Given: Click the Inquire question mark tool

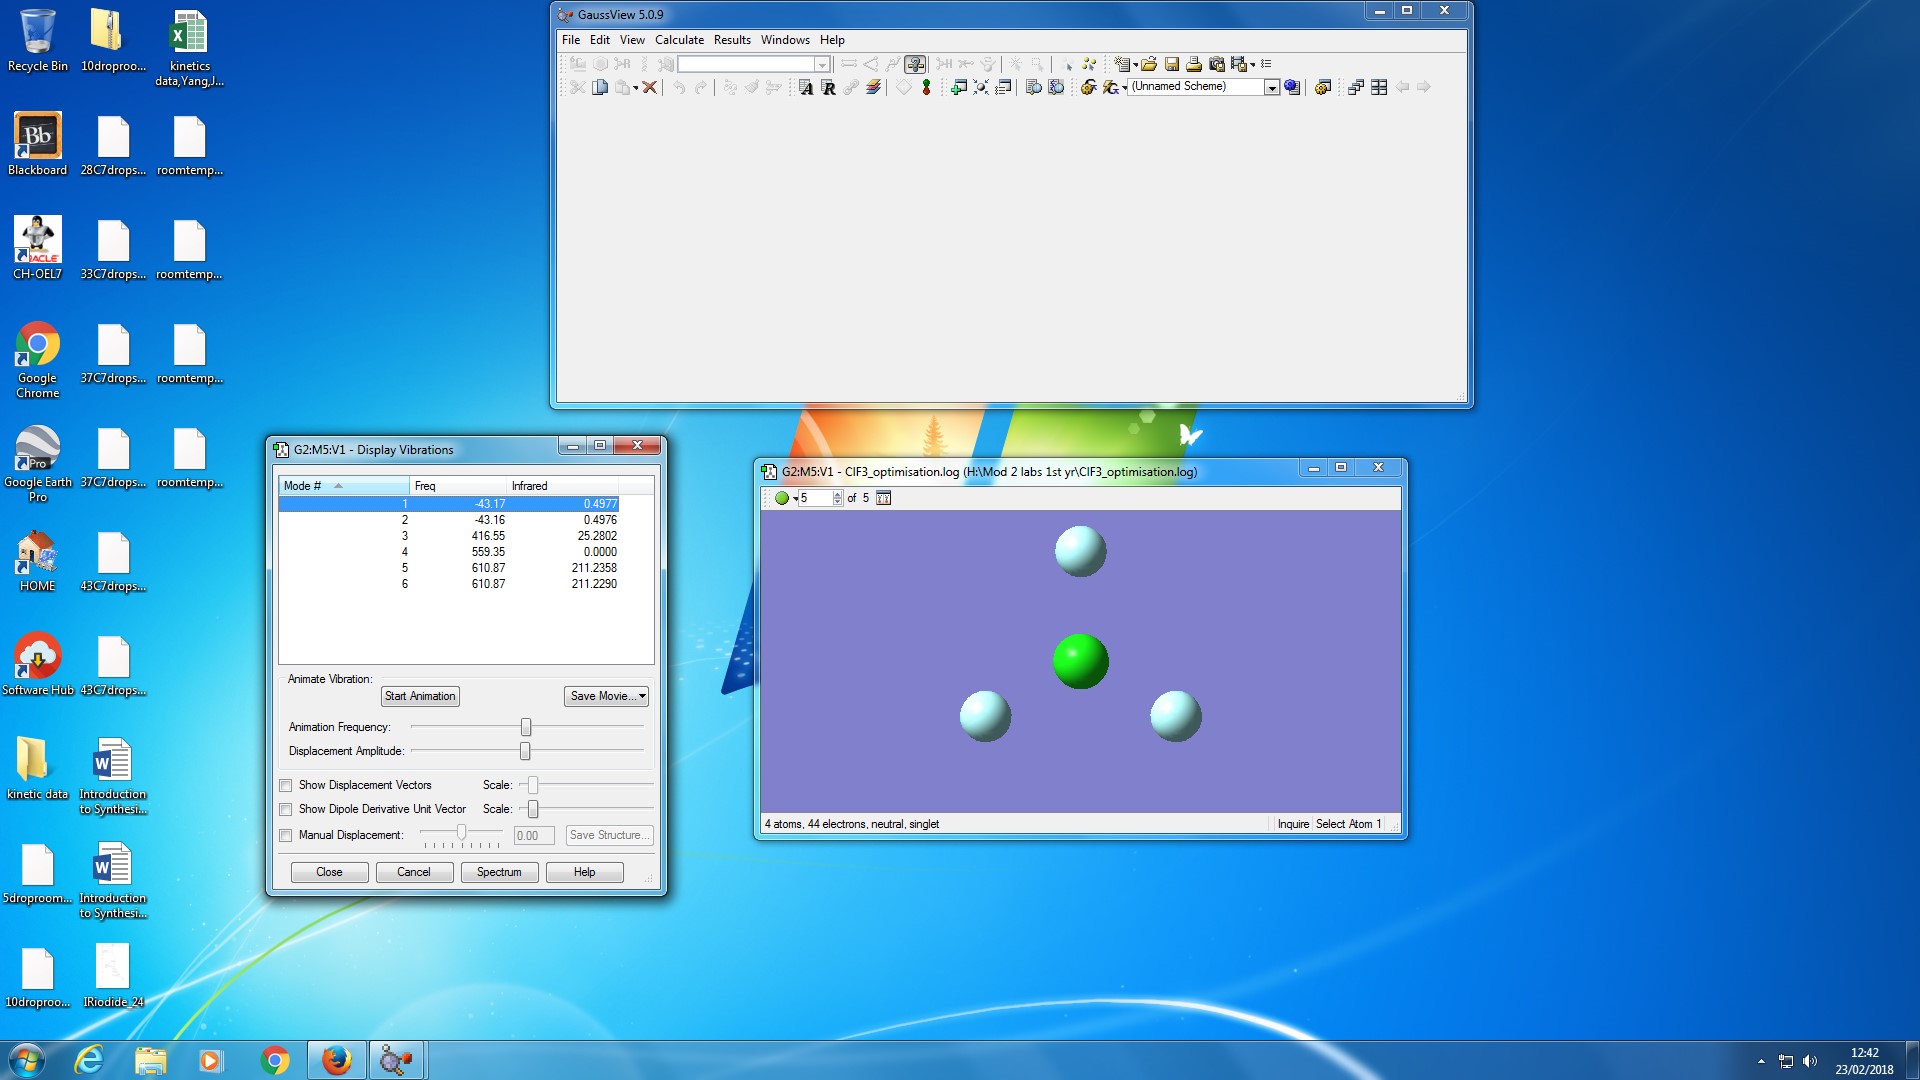Looking at the screenshot, I should coord(915,64).
